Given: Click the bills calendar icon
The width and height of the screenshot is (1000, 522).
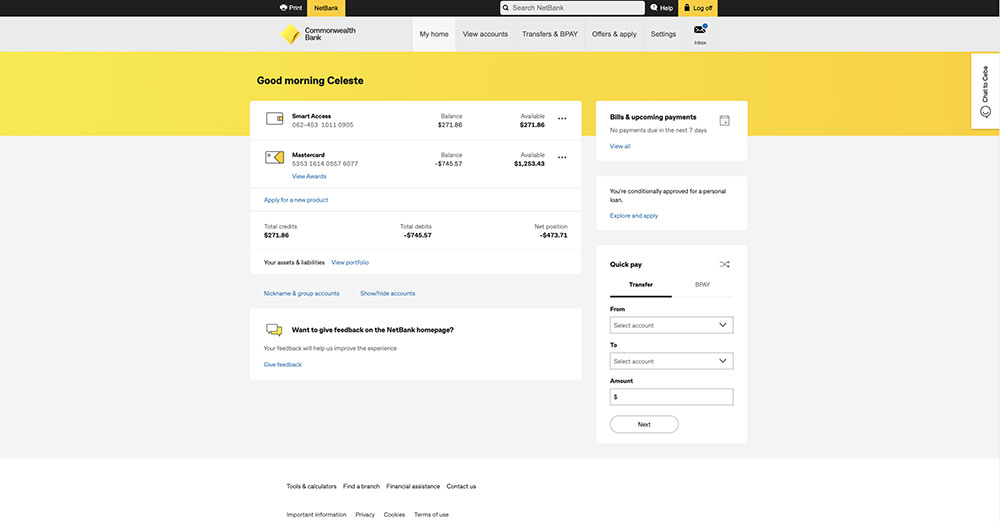Looking at the screenshot, I should tap(724, 121).
